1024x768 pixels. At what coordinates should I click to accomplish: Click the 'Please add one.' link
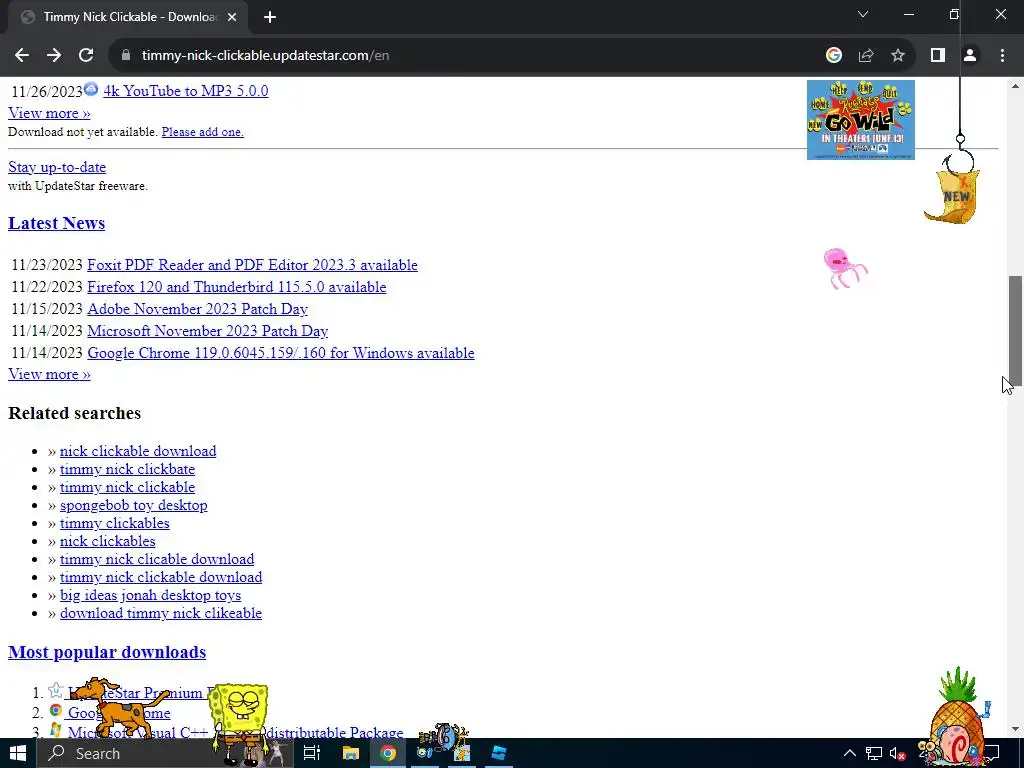click(x=202, y=132)
